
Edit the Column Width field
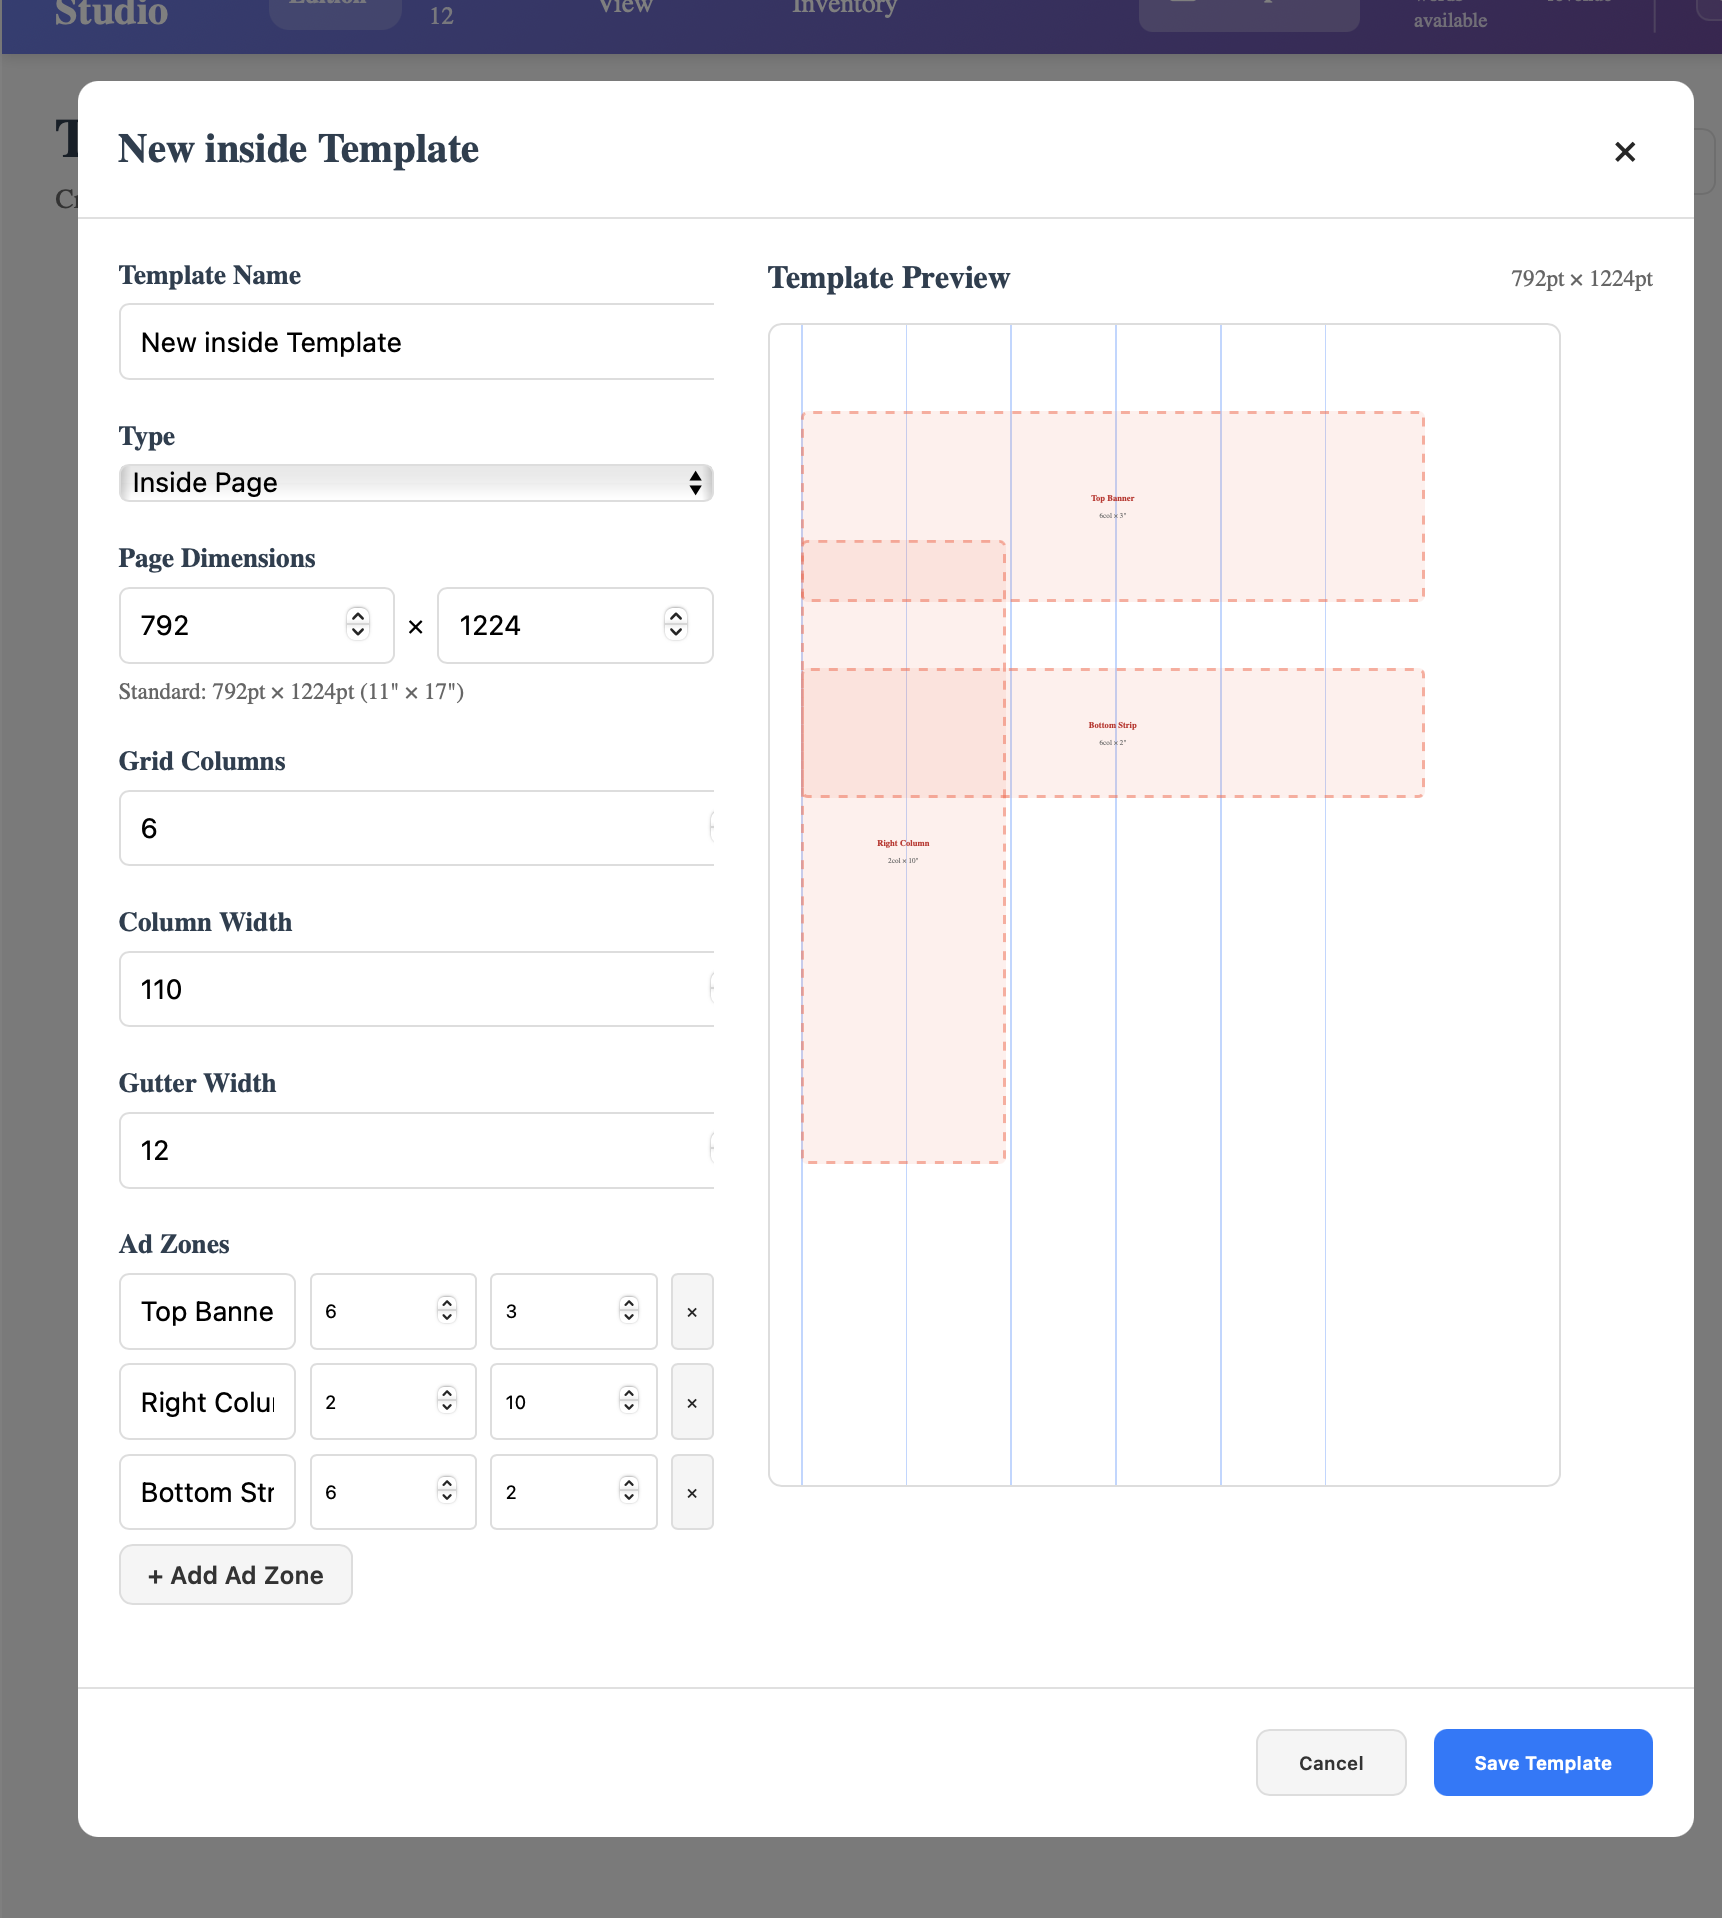click(x=416, y=990)
